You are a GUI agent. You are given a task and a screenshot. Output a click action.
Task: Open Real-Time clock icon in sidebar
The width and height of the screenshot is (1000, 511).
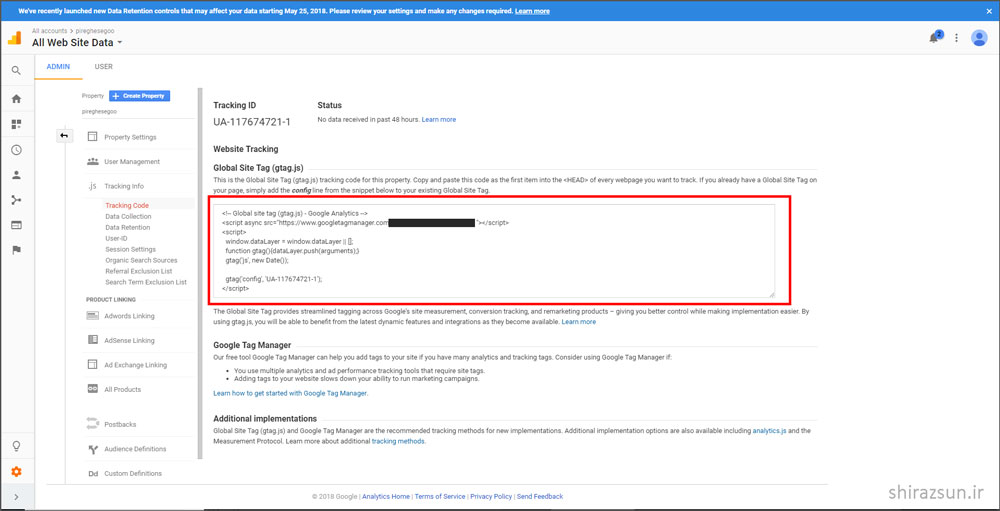[x=17, y=150]
